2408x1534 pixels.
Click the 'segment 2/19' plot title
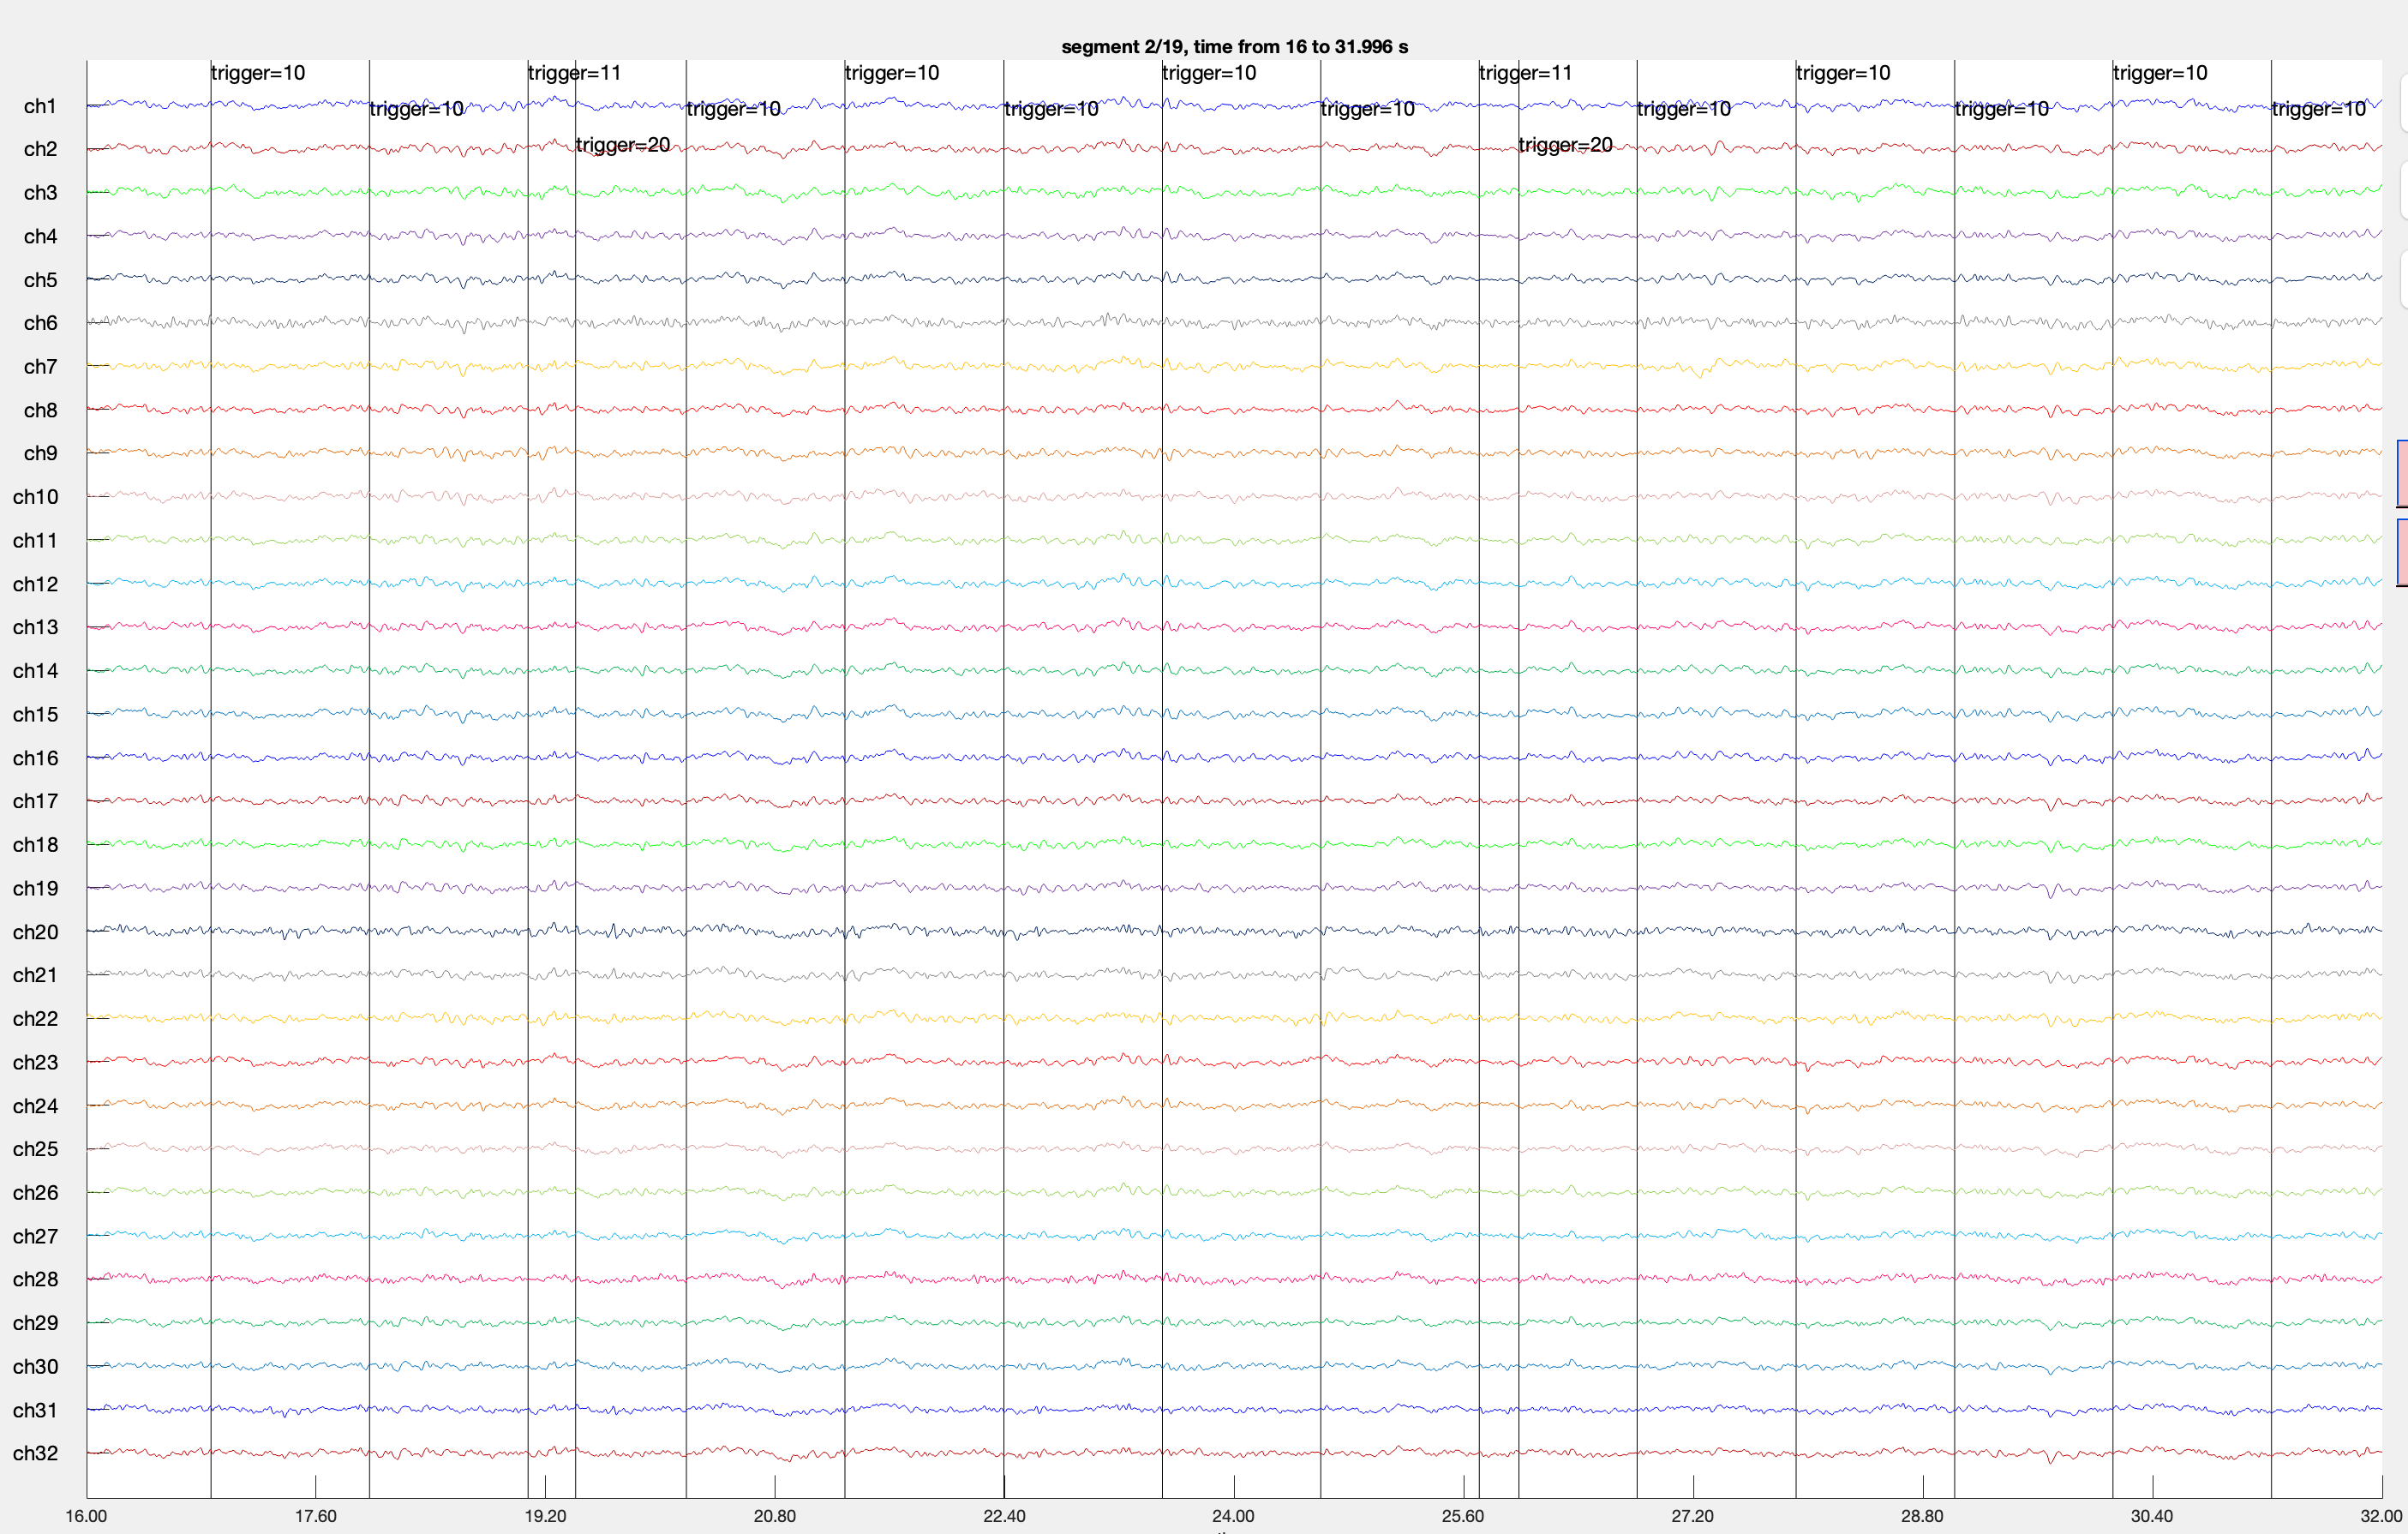[x=1234, y=47]
